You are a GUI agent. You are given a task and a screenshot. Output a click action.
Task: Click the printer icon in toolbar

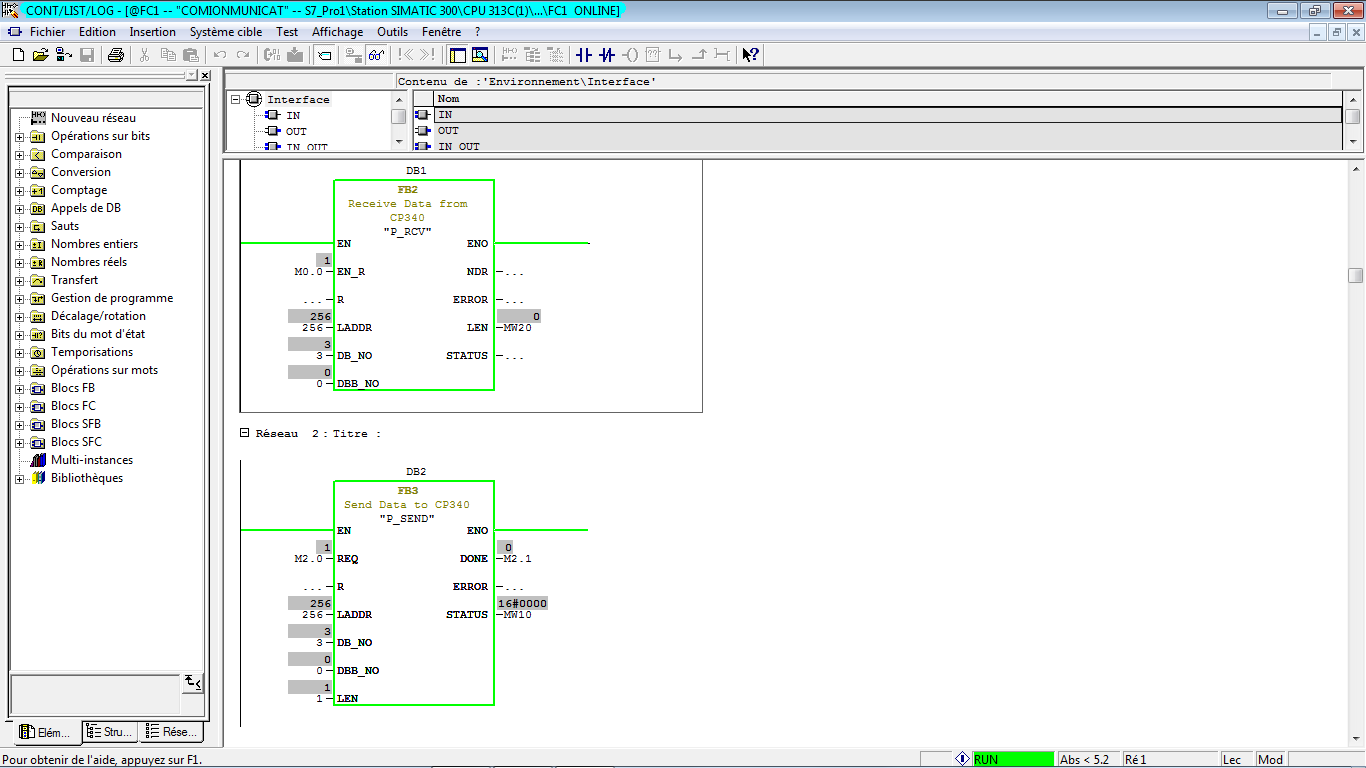(x=116, y=55)
